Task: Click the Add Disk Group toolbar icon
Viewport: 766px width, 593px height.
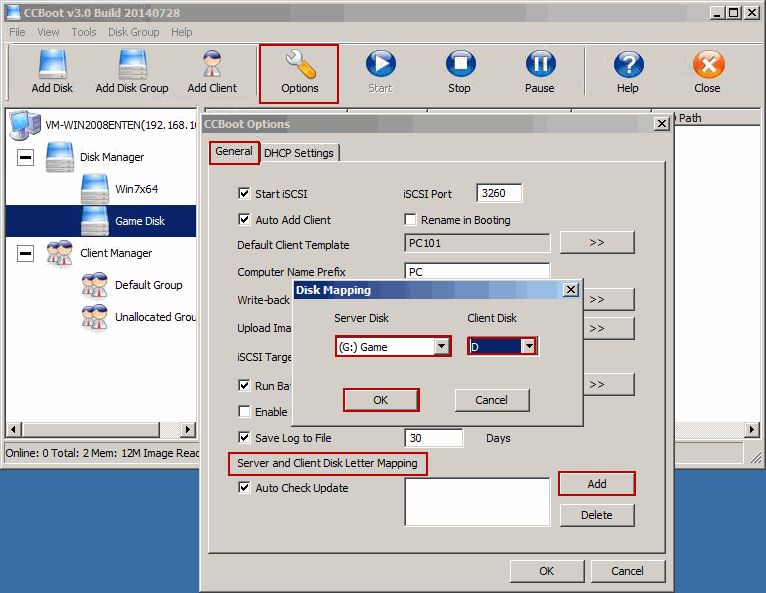Action: click(132, 64)
